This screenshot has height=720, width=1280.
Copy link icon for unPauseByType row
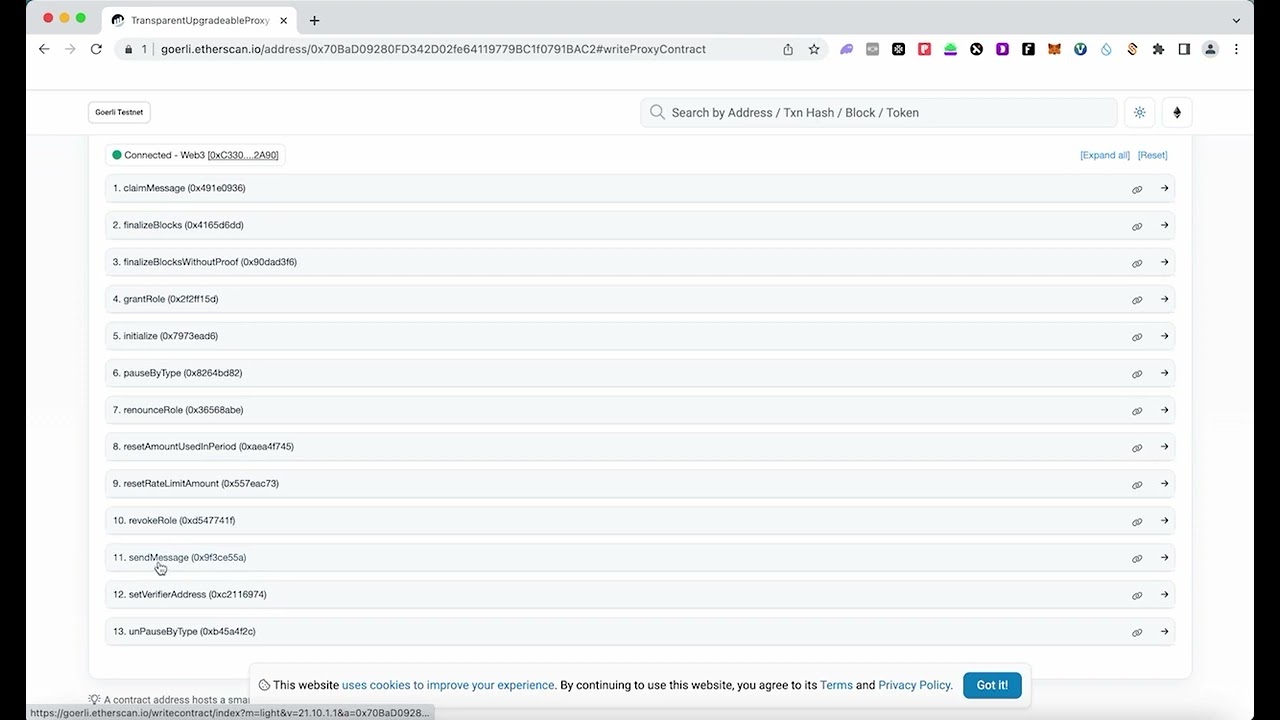pyautogui.click(x=1137, y=633)
